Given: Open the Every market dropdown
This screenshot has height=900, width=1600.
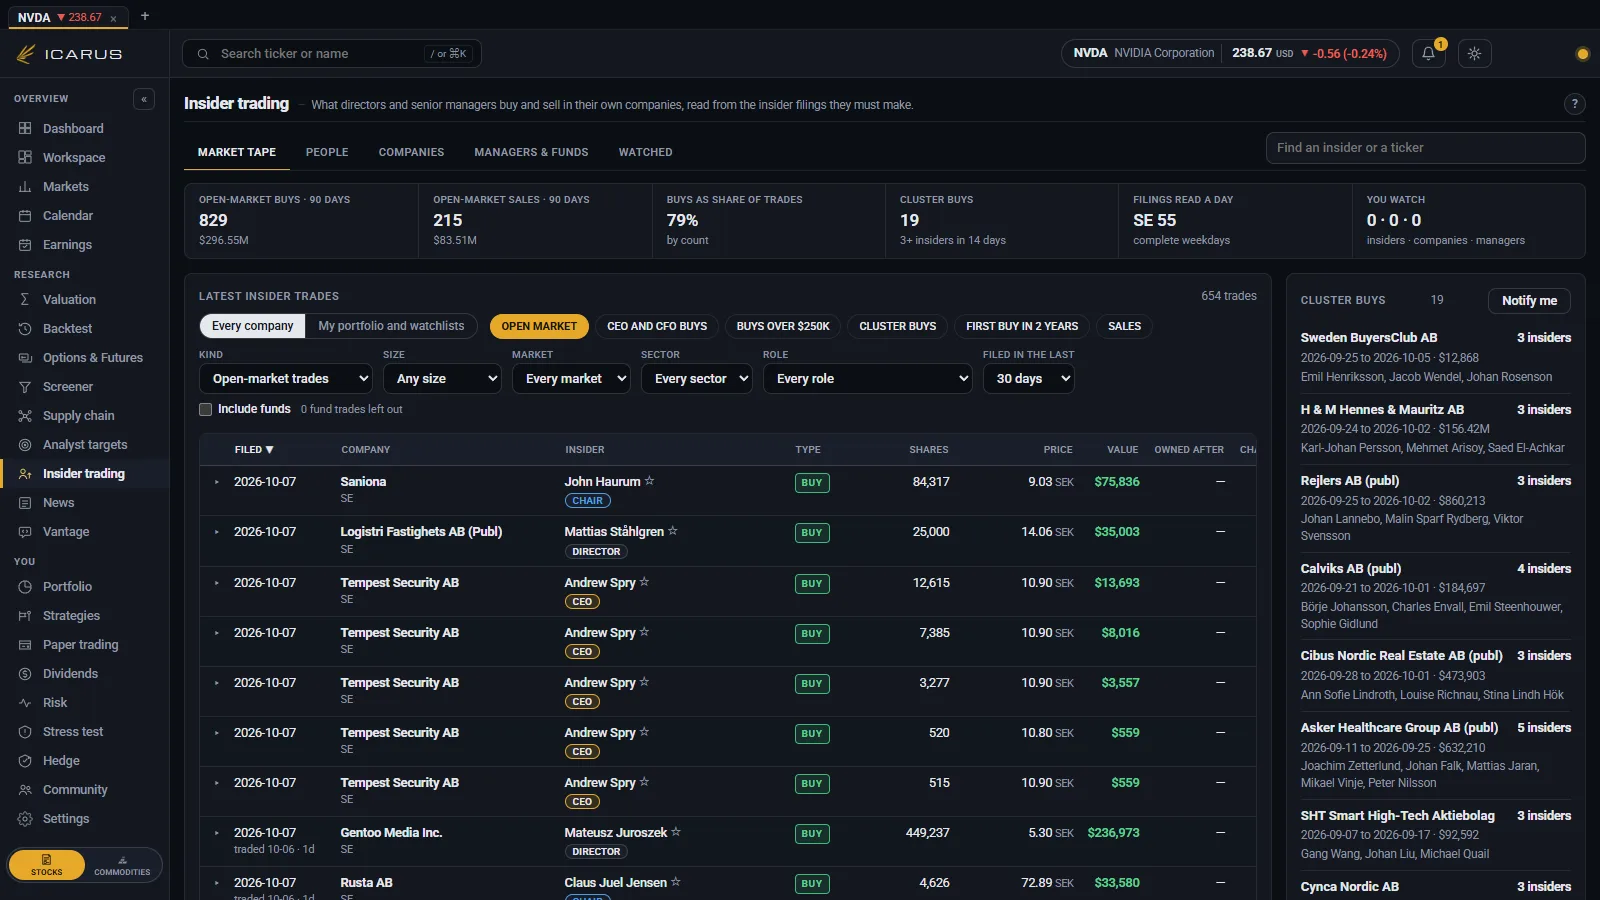Looking at the screenshot, I should pyautogui.click(x=572, y=379).
